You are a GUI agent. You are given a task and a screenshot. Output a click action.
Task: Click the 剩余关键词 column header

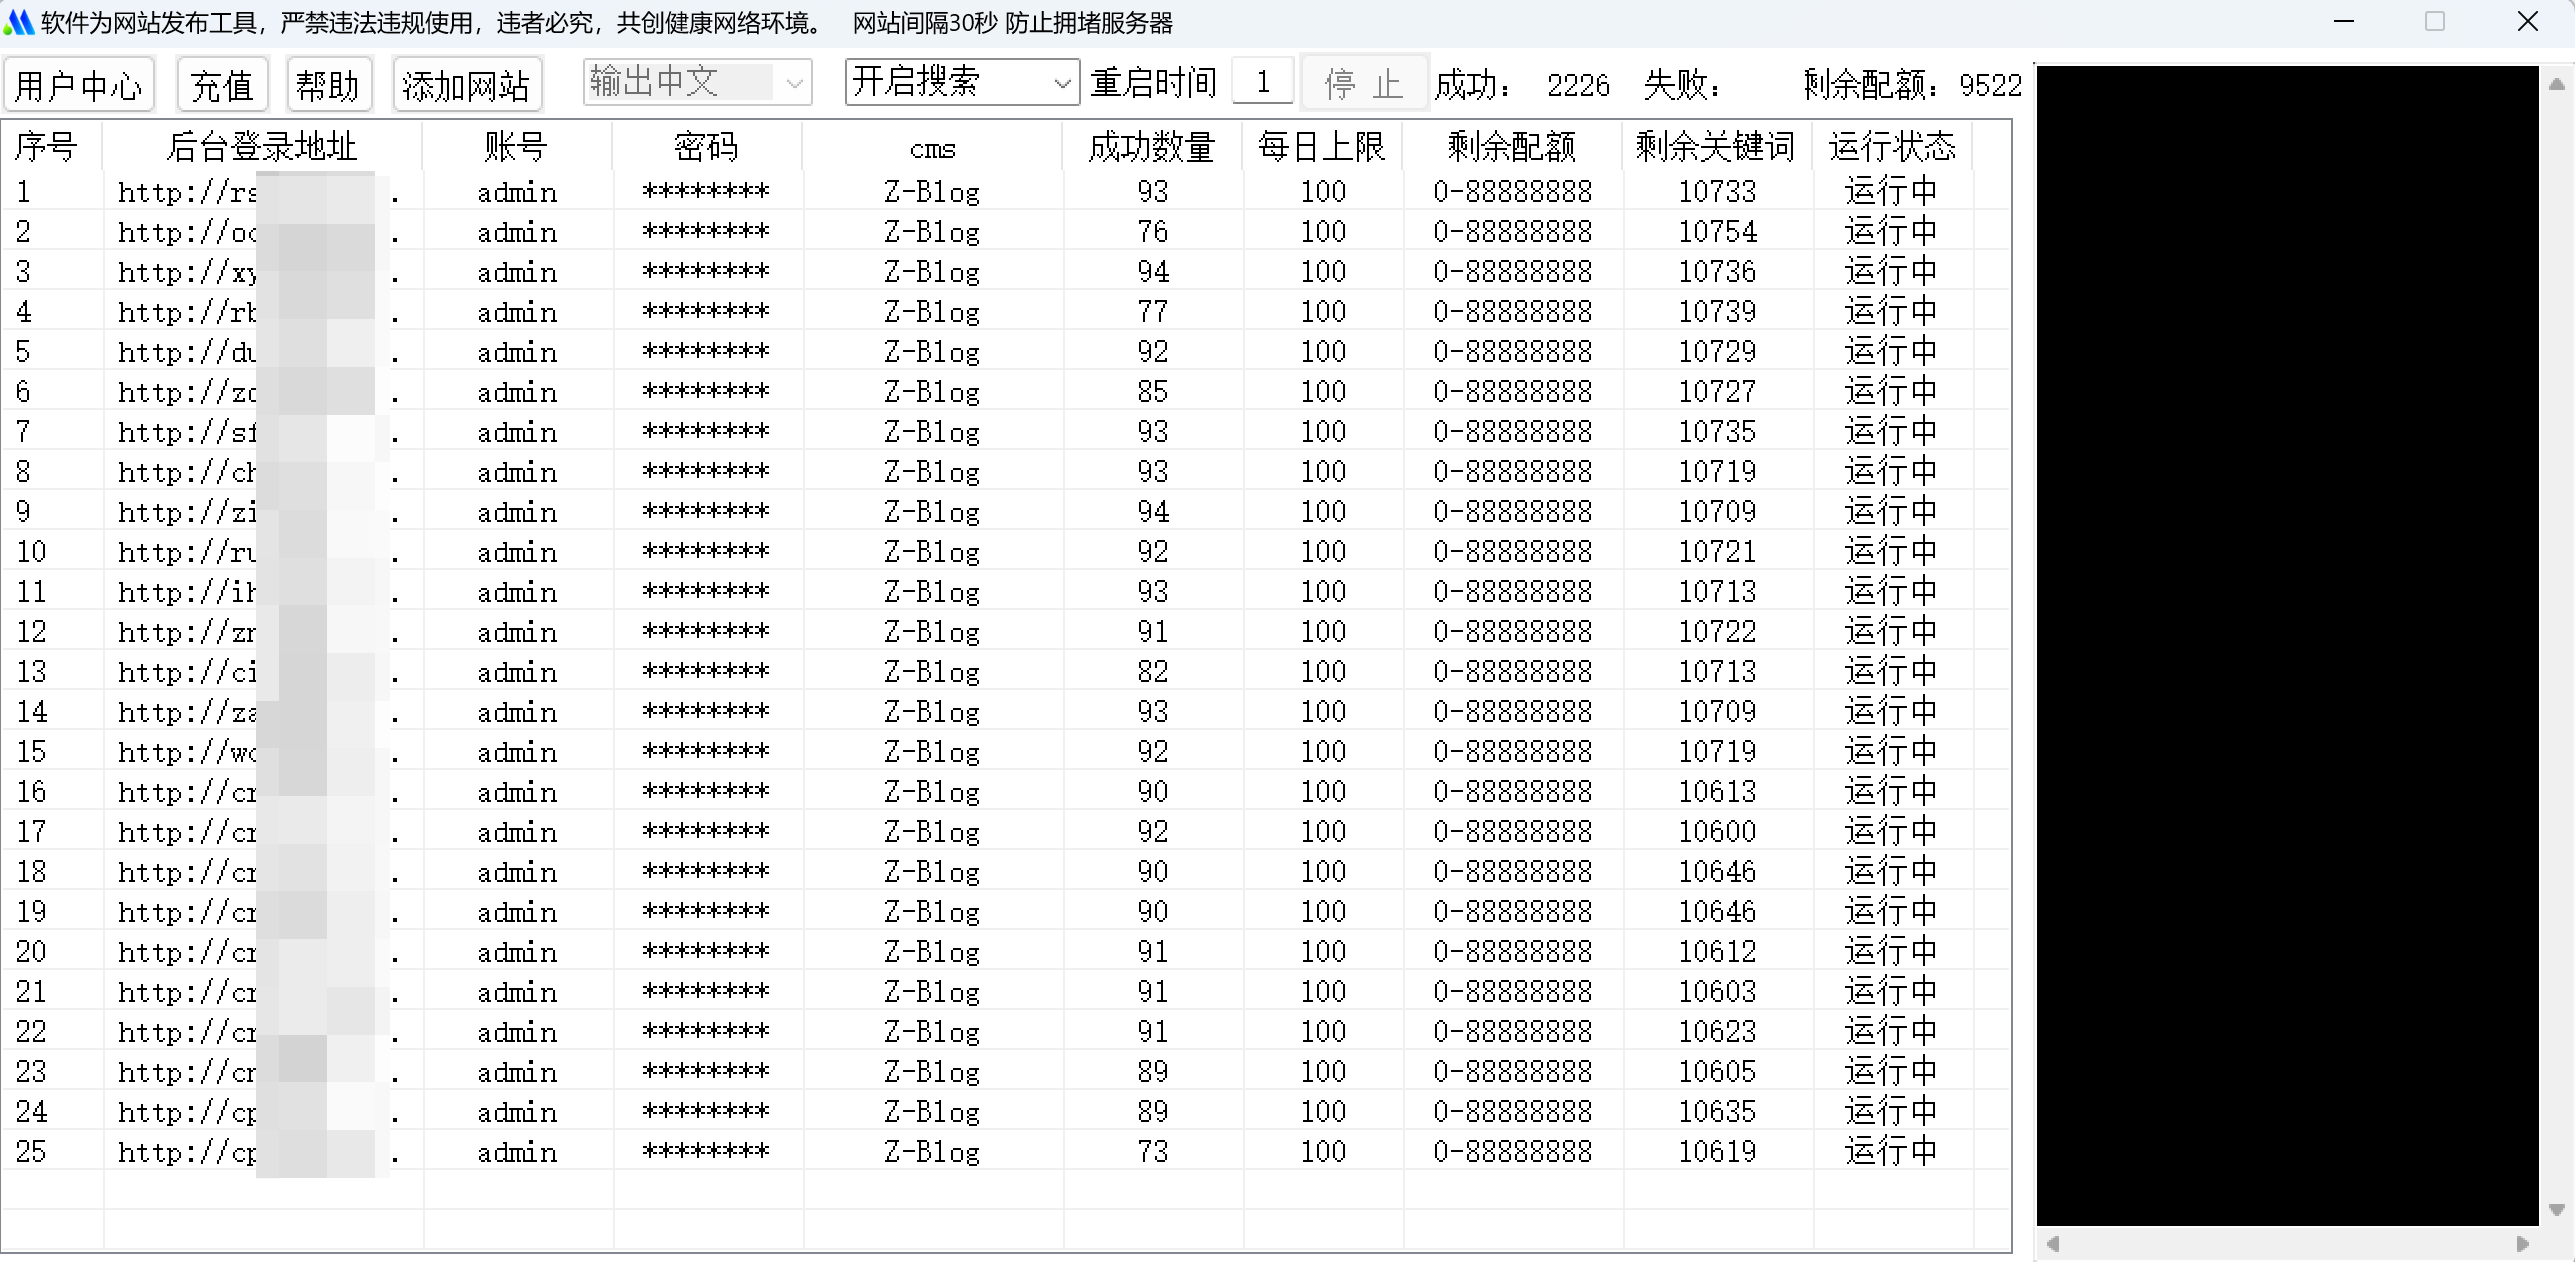point(1715,147)
